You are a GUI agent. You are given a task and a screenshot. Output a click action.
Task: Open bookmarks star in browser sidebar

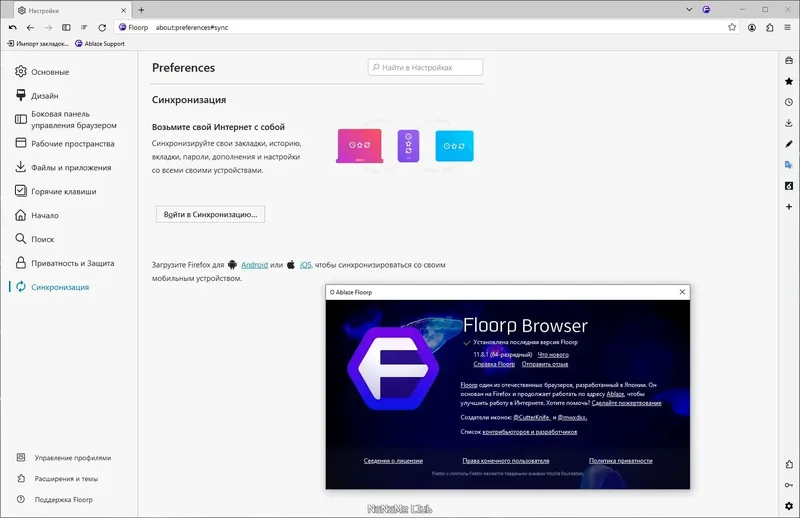[789, 81]
